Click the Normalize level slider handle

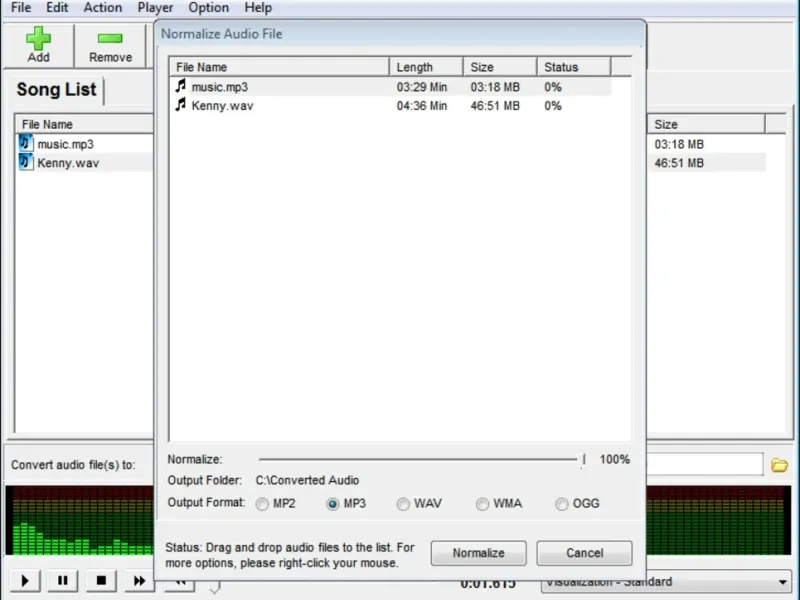click(583, 460)
